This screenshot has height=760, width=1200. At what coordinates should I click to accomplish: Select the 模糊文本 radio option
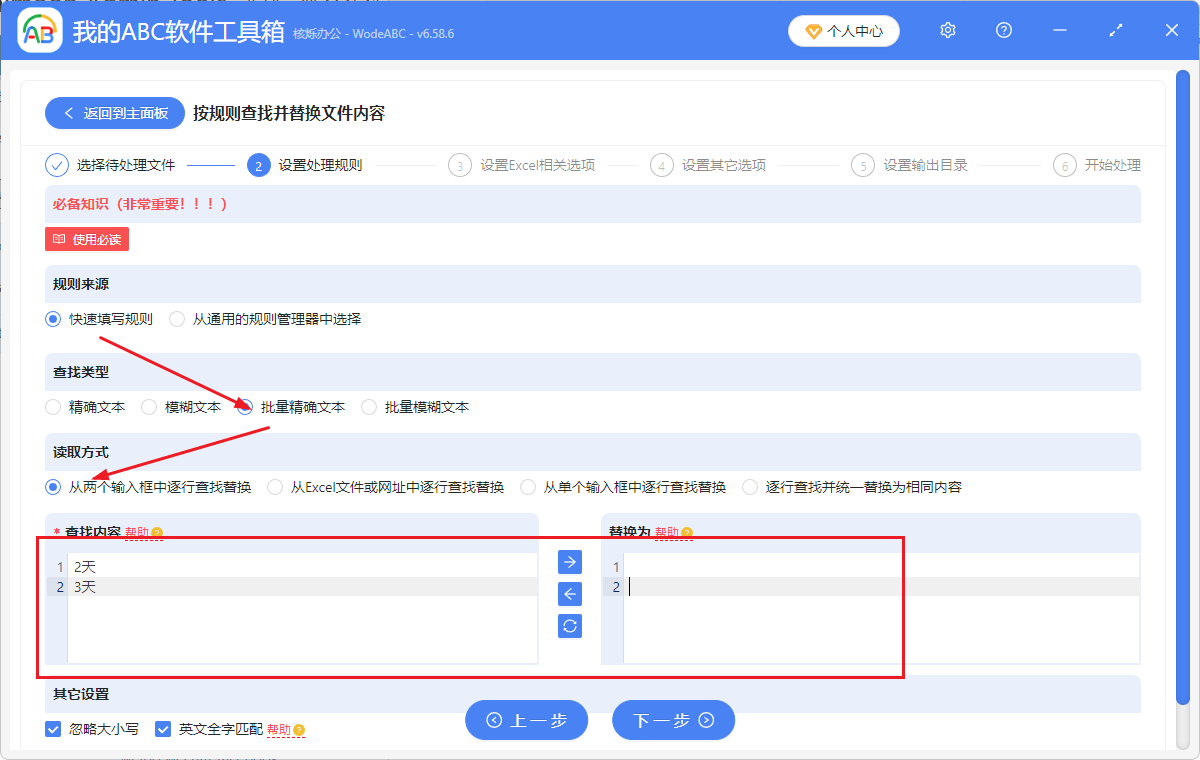(149, 407)
